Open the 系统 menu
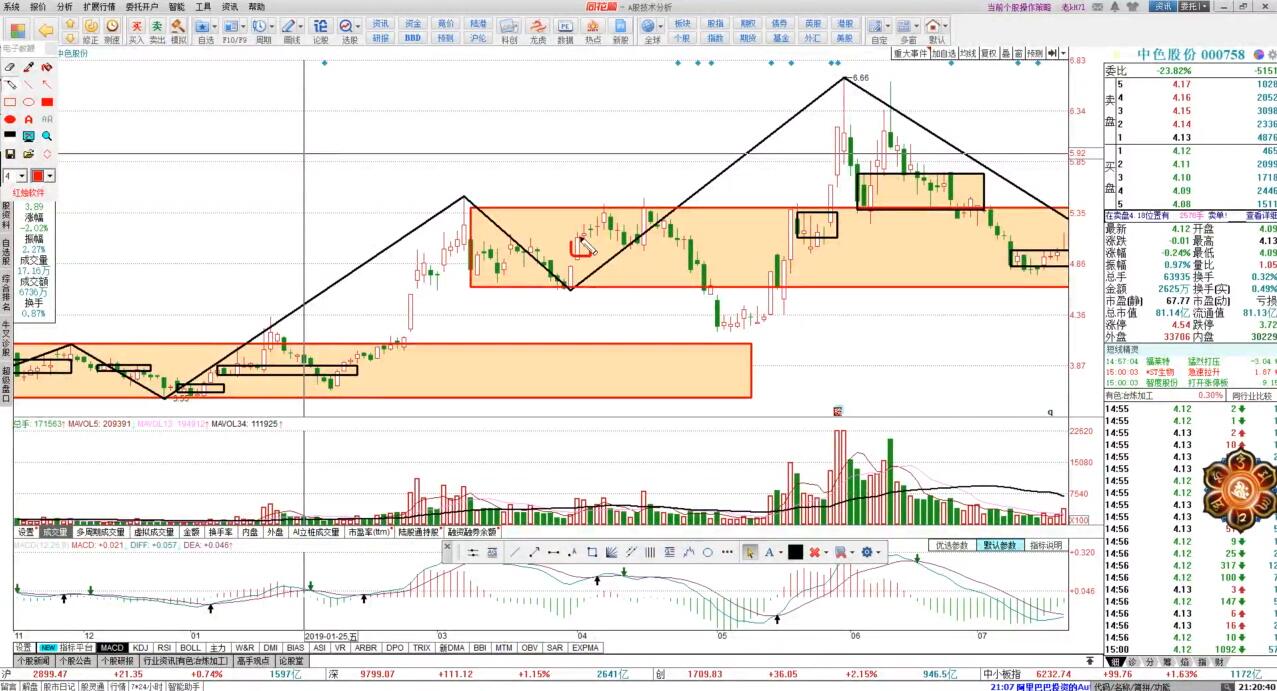 coord(11,6)
